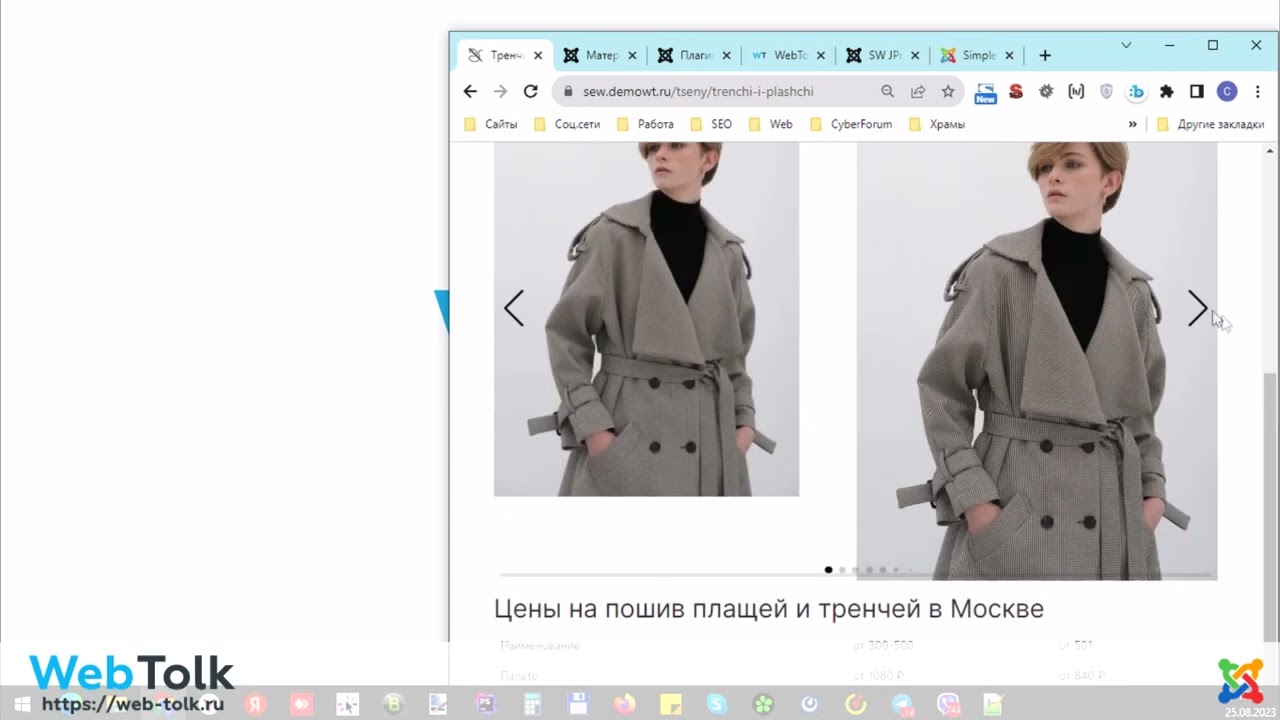The width and height of the screenshot is (1280, 720).
Task: Close the 'Плагин' tab
Action: click(726, 55)
